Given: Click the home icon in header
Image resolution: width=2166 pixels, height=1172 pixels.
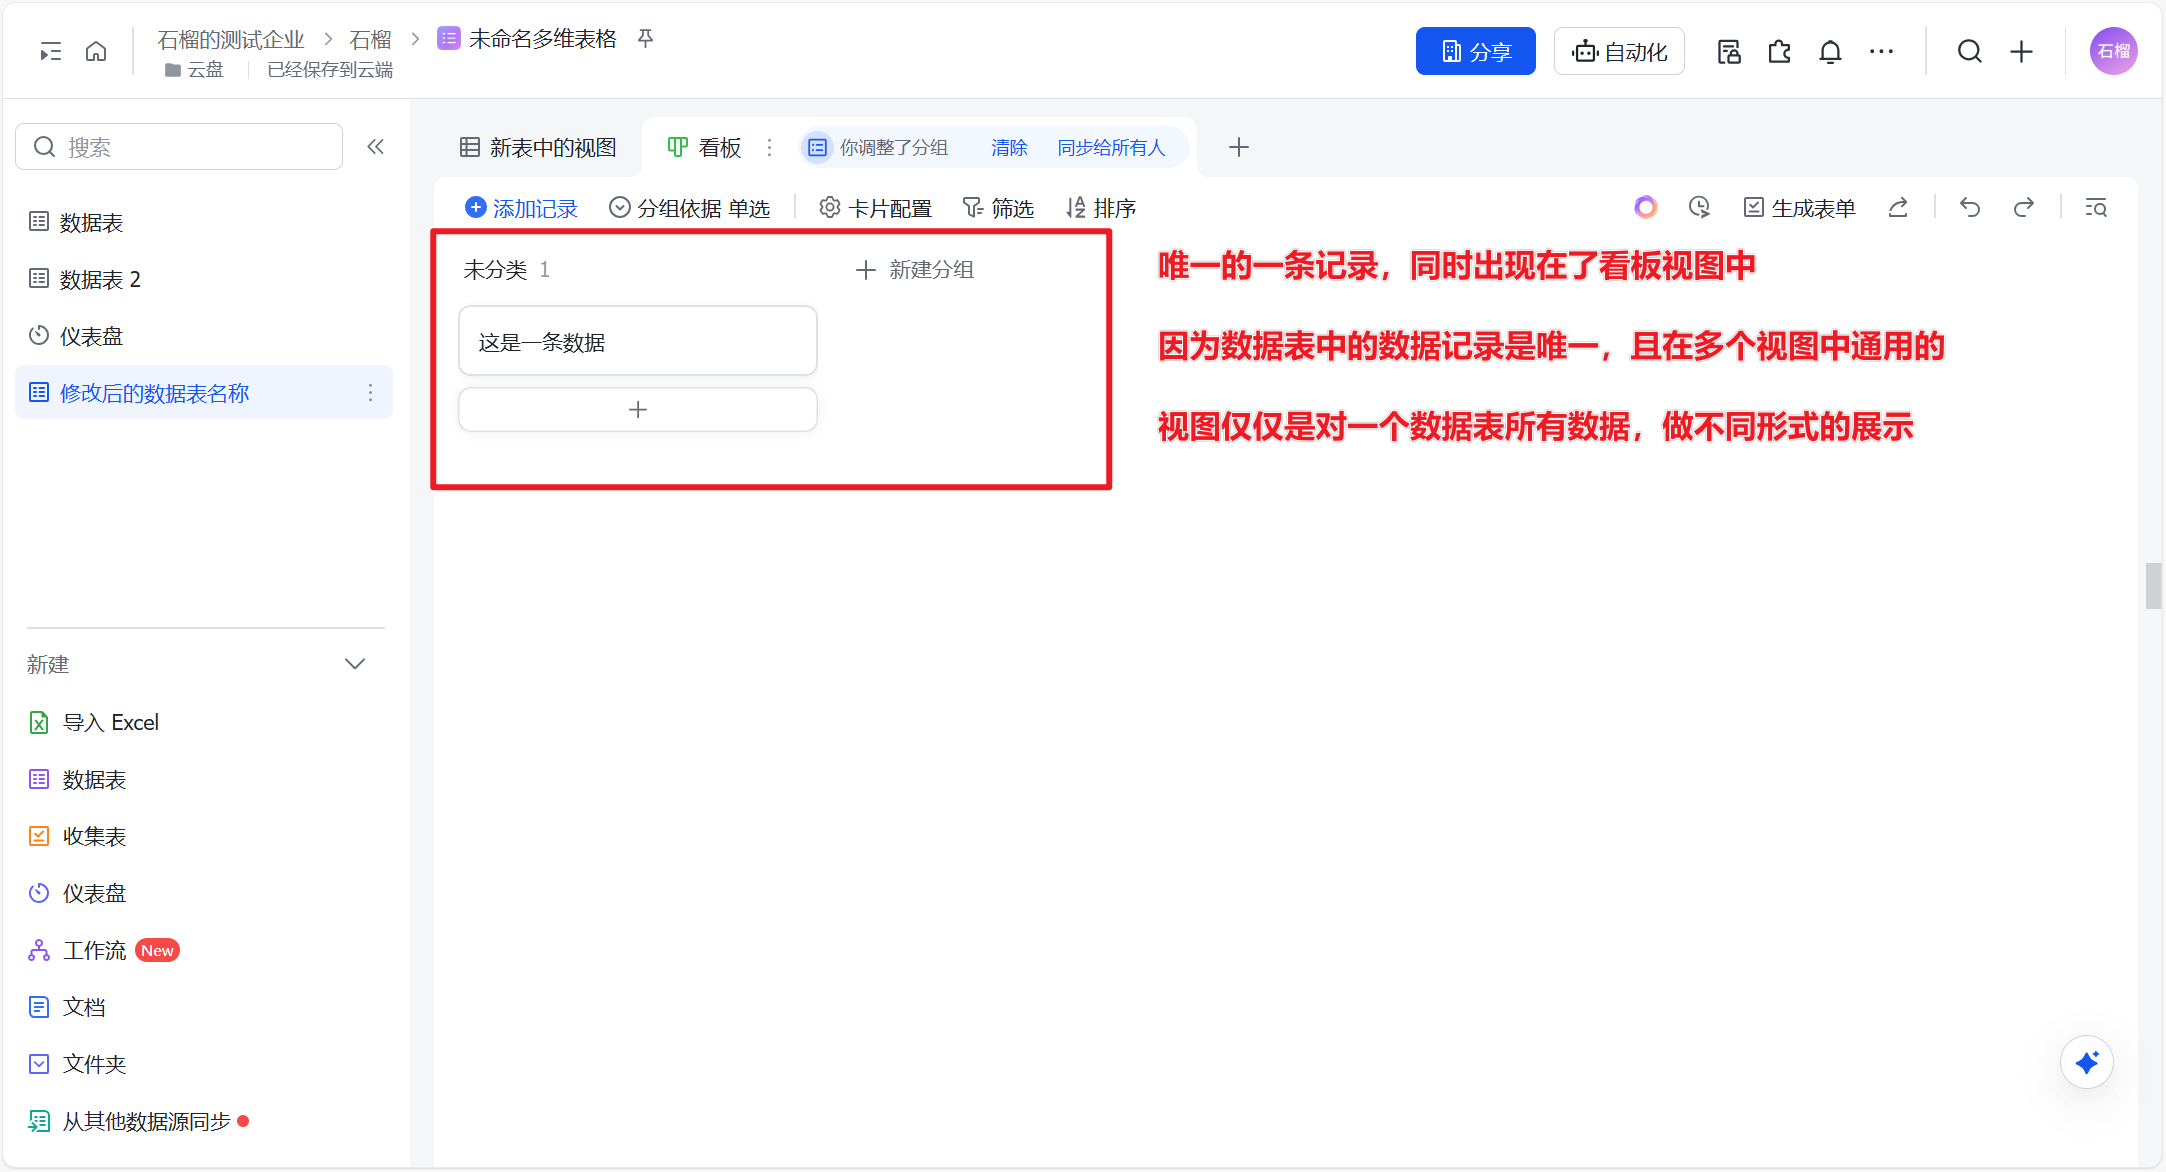Looking at the screenshot, I should coord(96,51).
